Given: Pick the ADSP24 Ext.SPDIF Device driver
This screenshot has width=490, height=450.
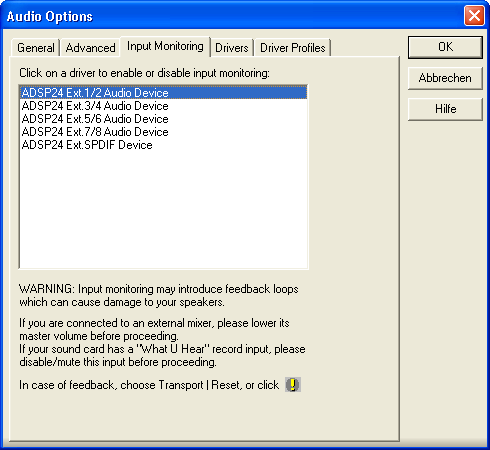Looking at the screenshot, I should tap(163, 145).
